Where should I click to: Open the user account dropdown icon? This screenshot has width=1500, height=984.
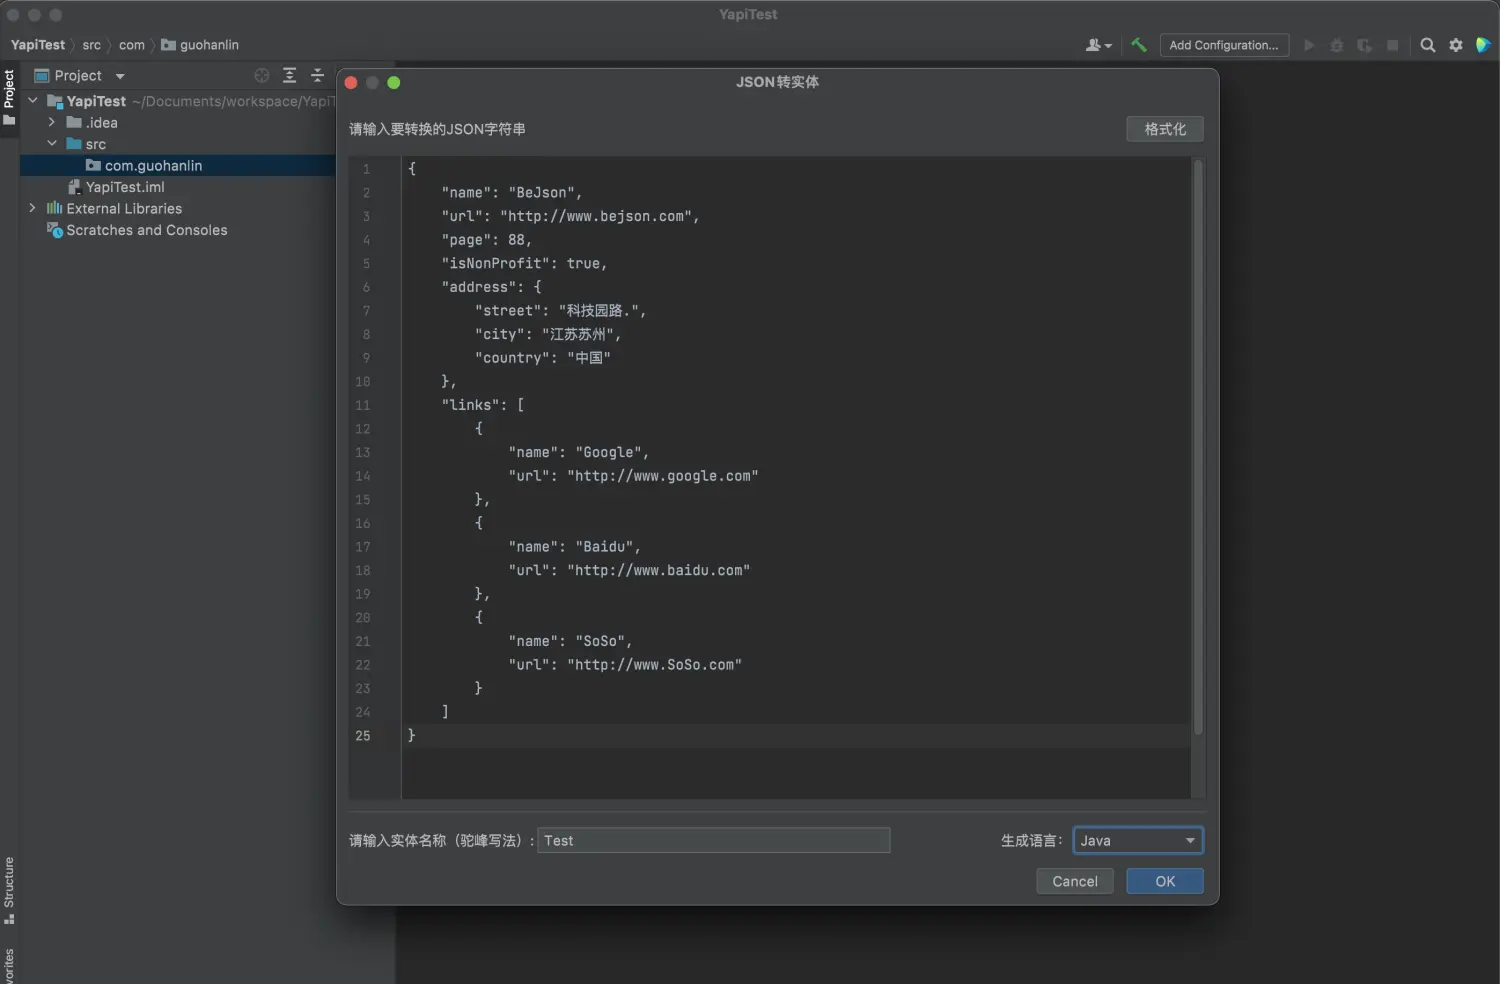[1098, 45]
